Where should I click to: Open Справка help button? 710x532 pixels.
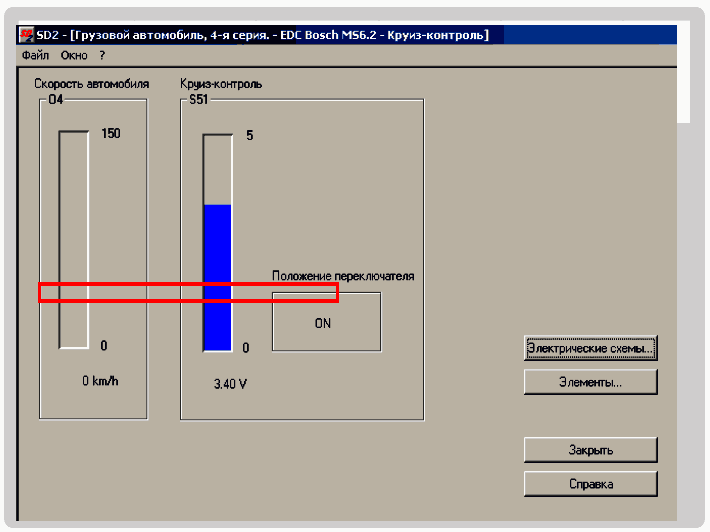[x=590, y=484]
